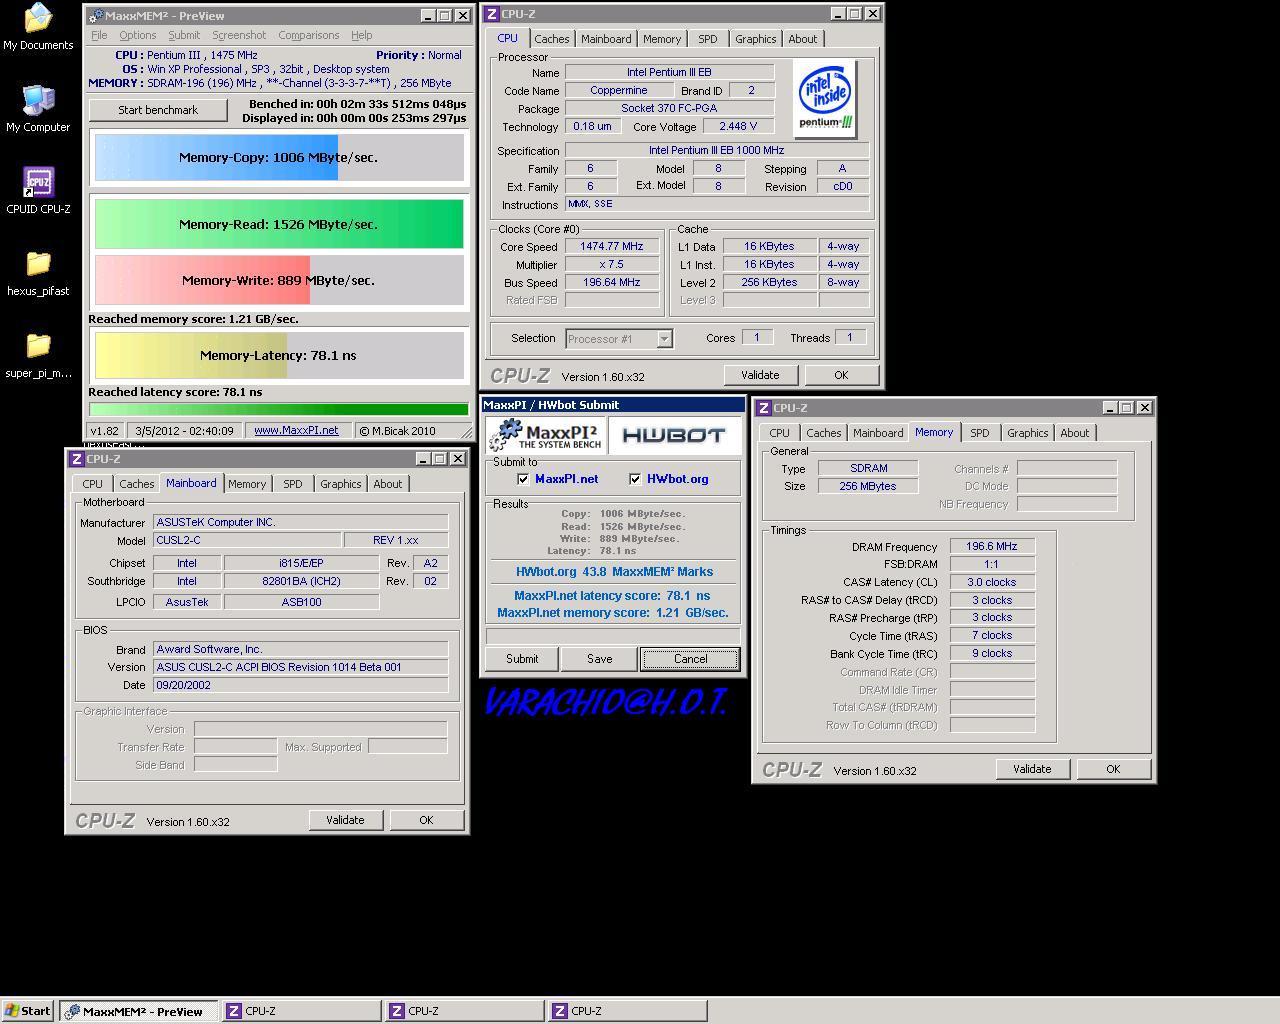The height and width of the screenshot is (1024, 1280).
Task: Click the DRAM Frequency 196.6 MHz field
Action: coord(992,547)
